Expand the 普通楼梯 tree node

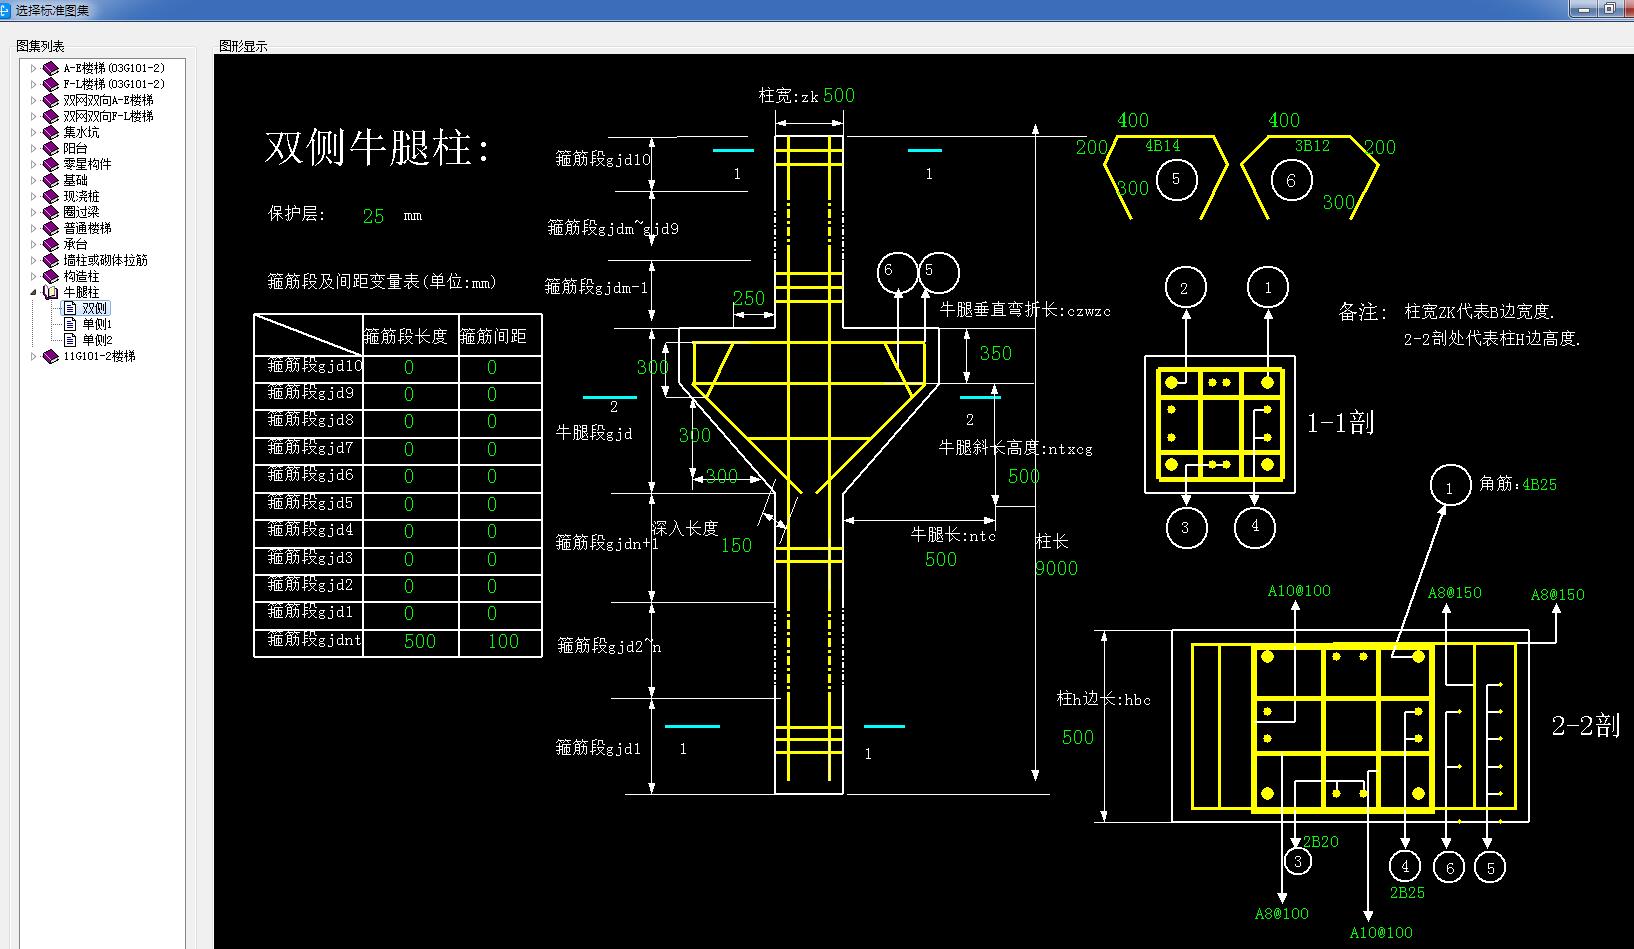click(33, 228)
